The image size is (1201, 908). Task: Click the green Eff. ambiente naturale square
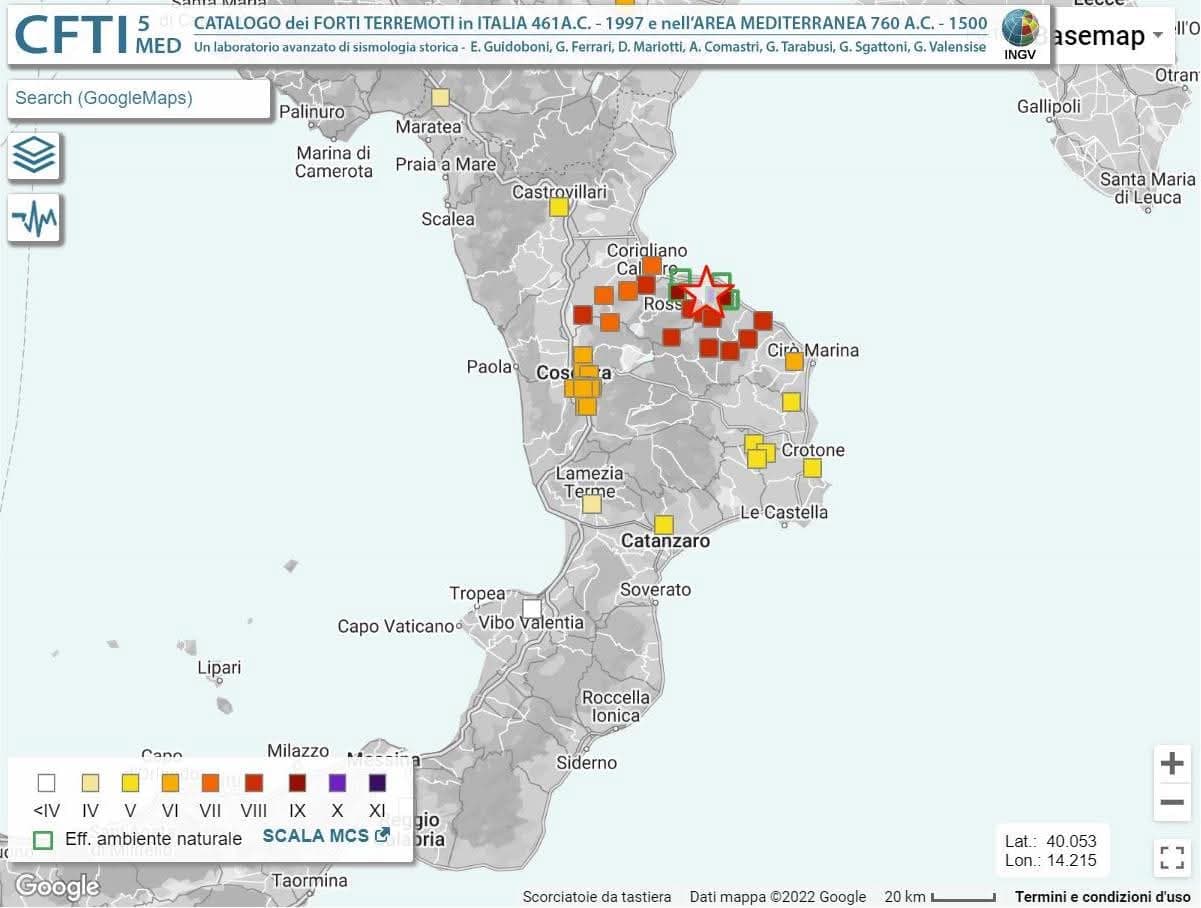pyautogui.click(x=43, y=838)
